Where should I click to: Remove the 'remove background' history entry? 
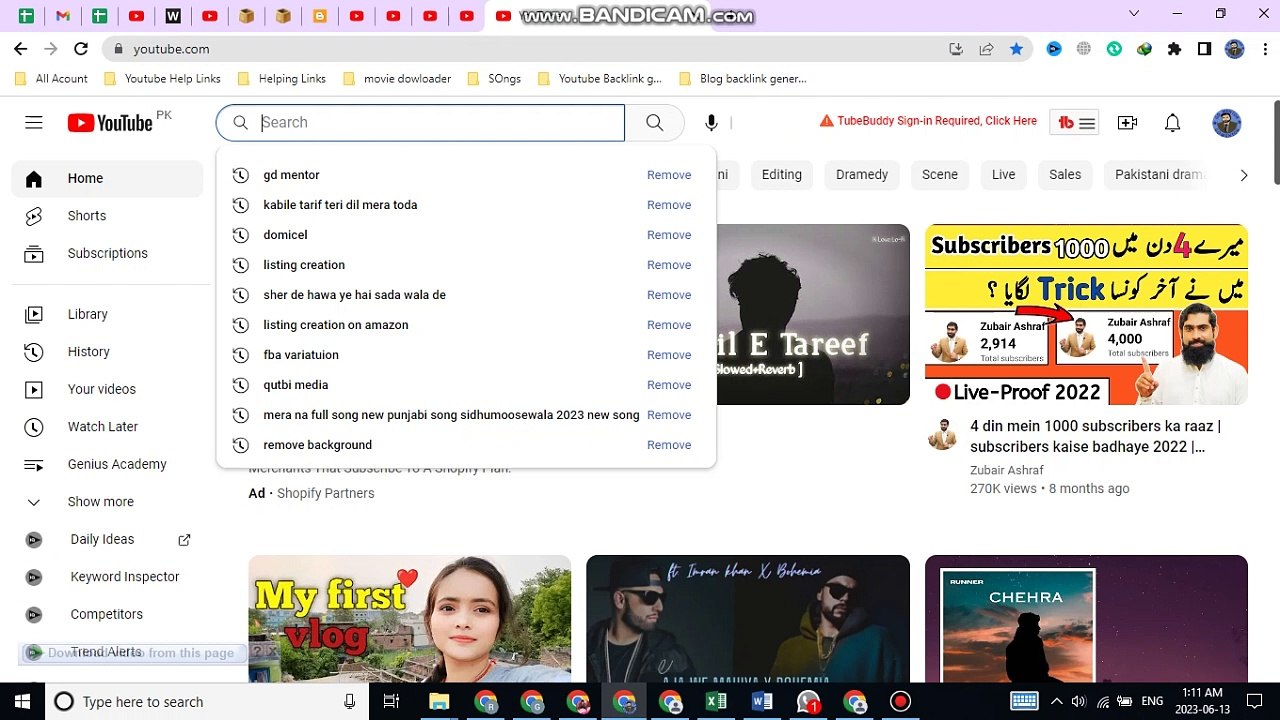[x=669, y=445]
